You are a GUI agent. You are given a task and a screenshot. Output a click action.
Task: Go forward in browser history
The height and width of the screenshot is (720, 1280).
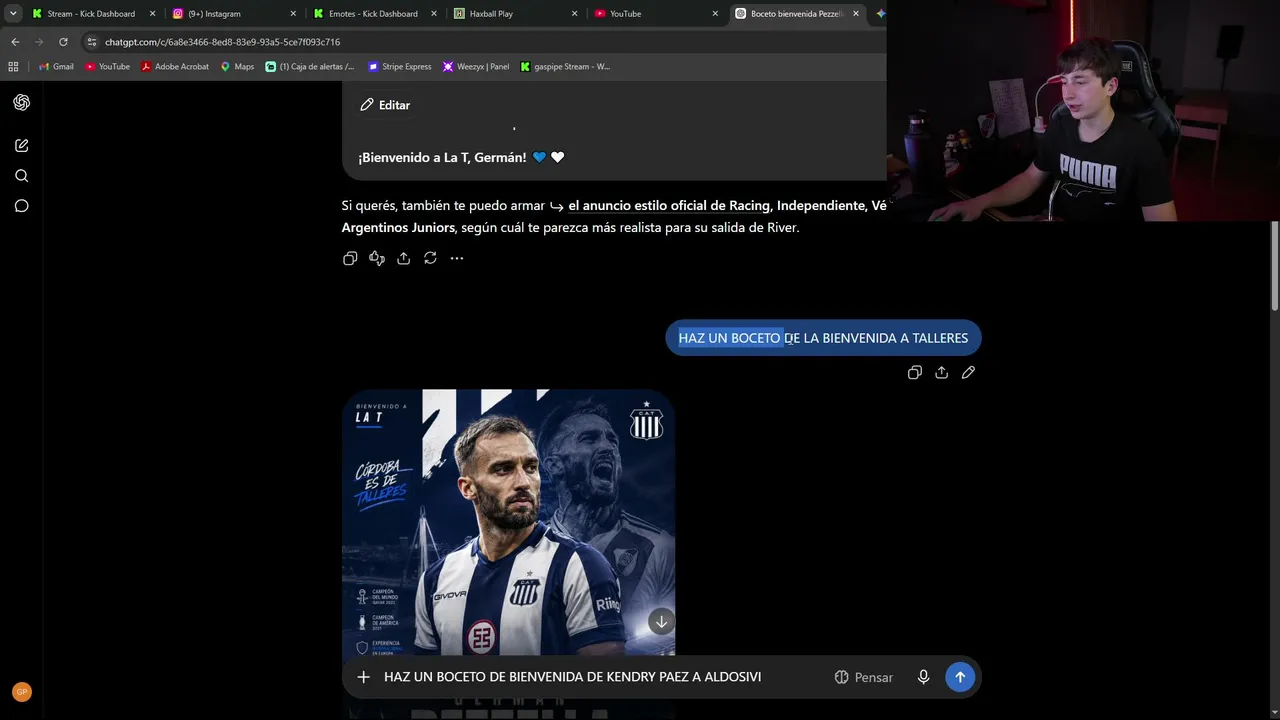tap(39, 42)
